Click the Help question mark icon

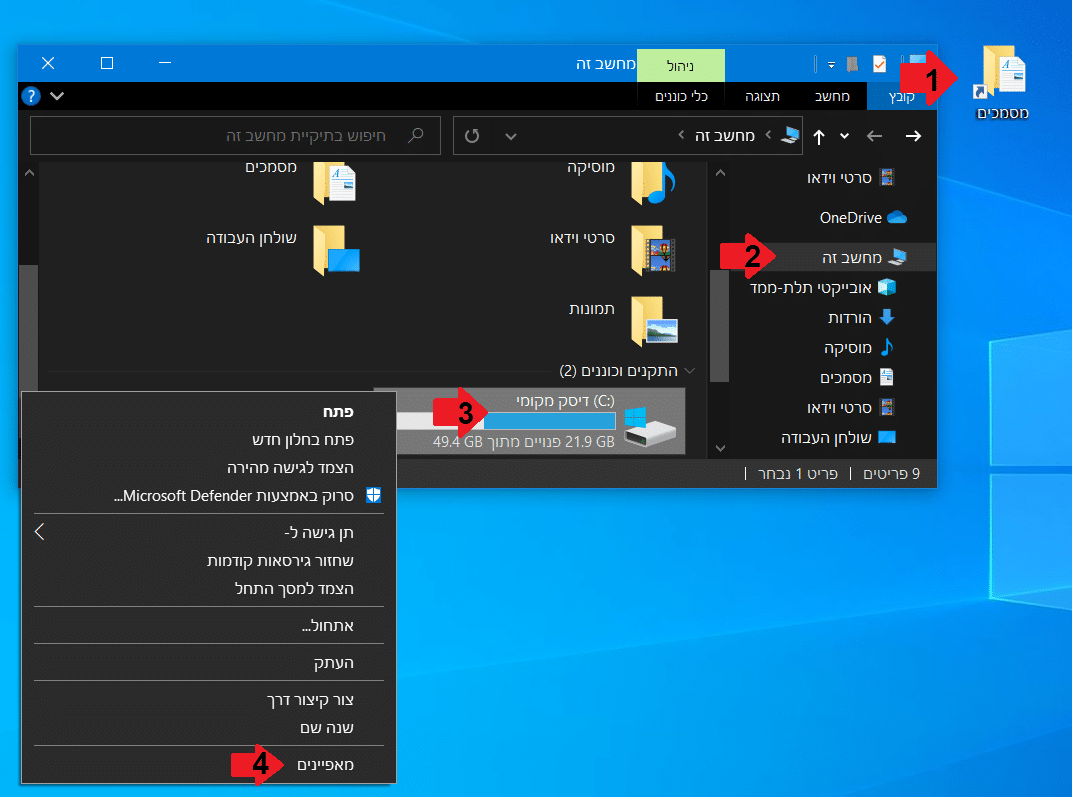pyautogui.click(x=31, y=96)
